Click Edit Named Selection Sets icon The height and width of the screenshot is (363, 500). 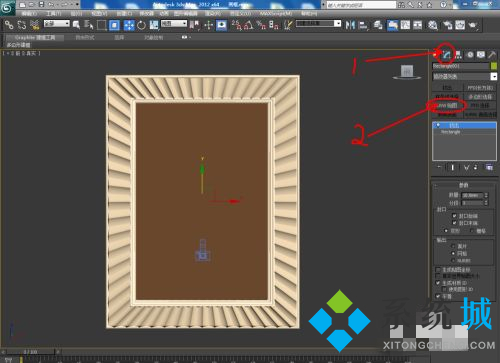[x=288, y=25]
